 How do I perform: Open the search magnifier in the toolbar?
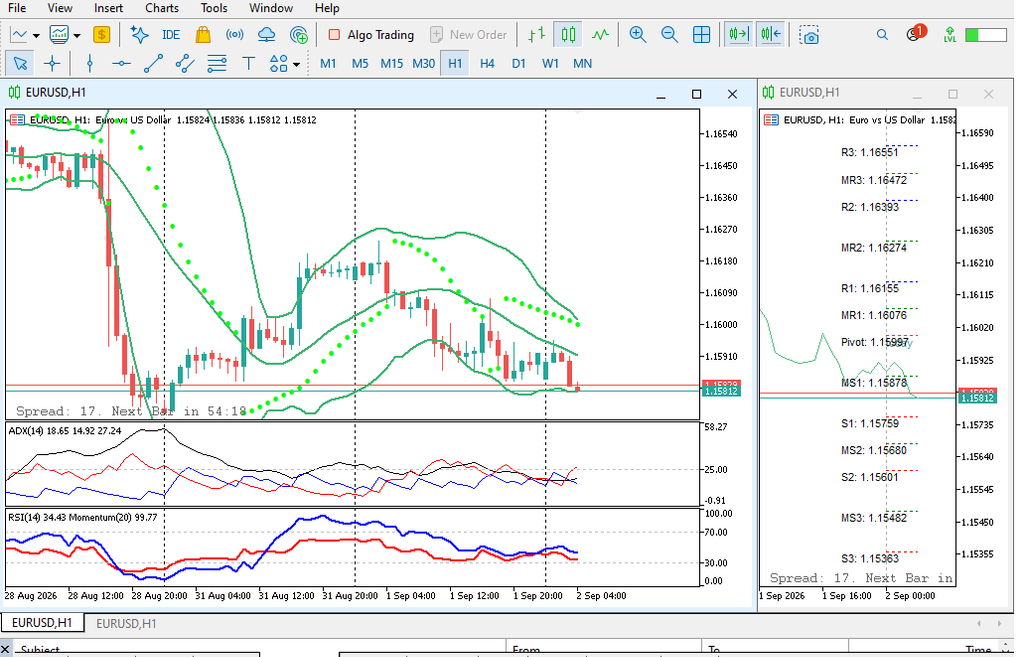pos(882,35)
